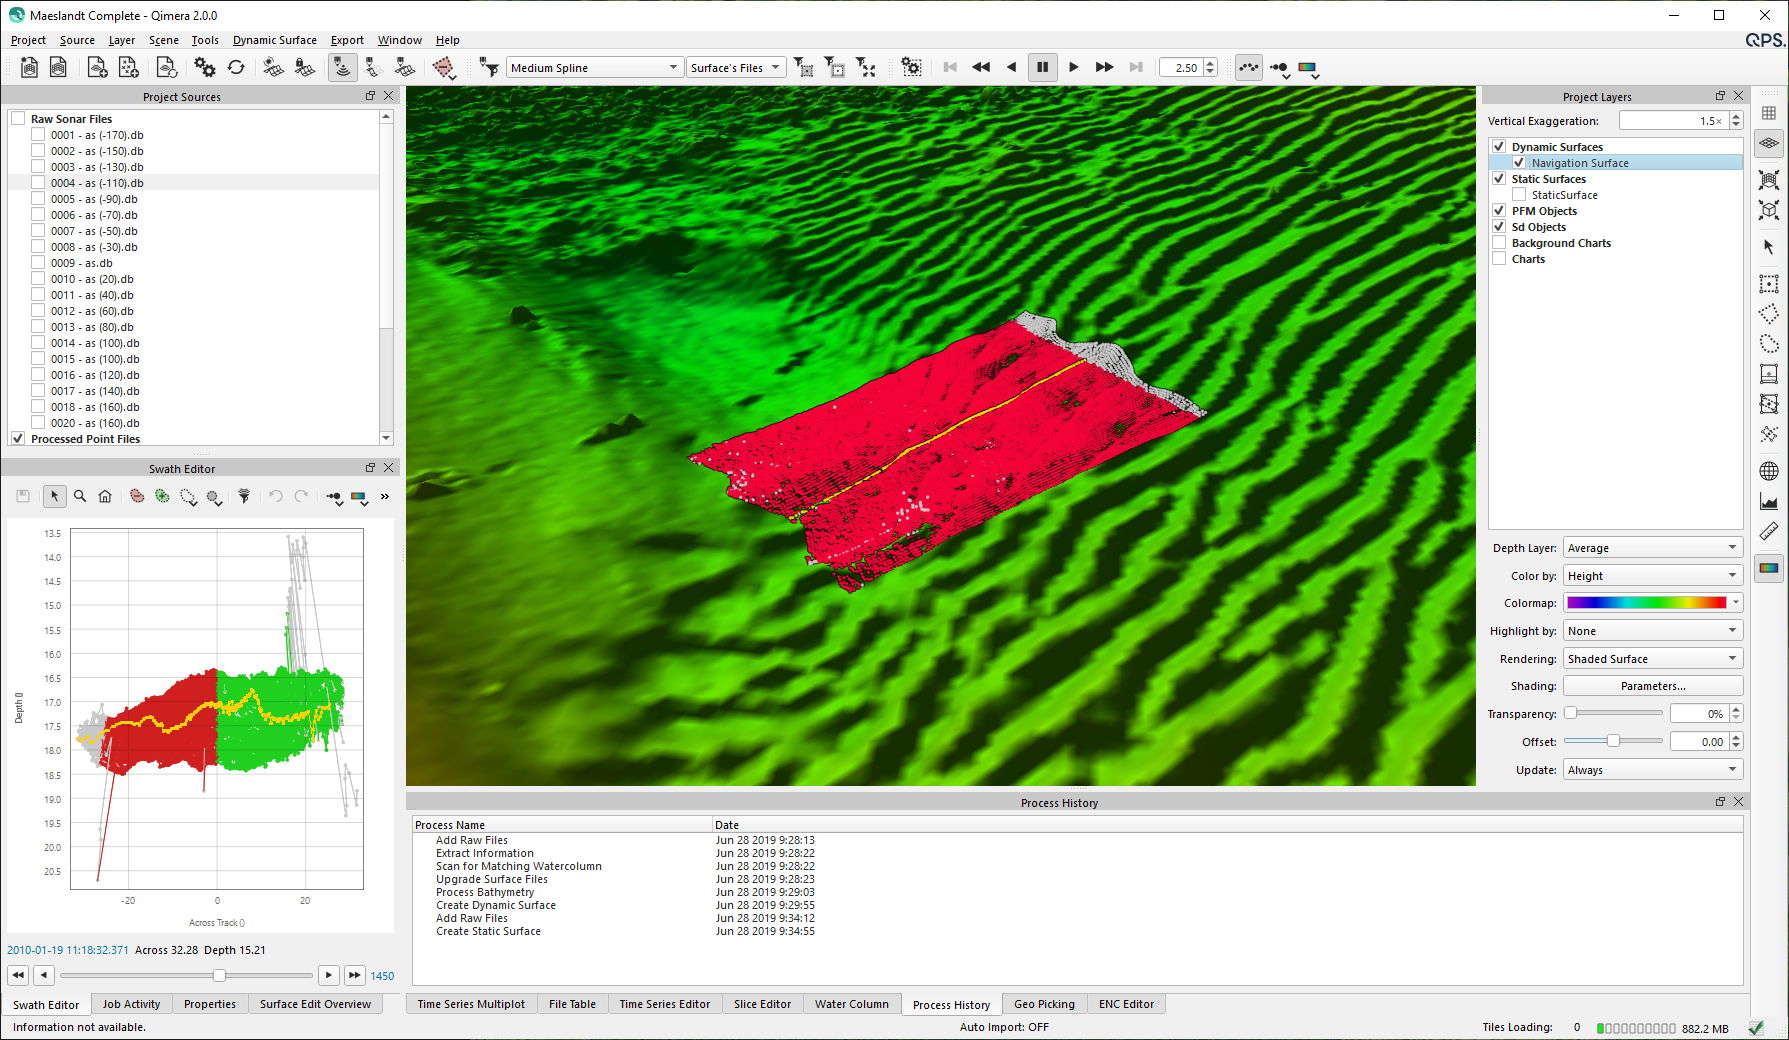Click the pause playback button
Screen dimensions: 1789x1040
click(1042, 67)
